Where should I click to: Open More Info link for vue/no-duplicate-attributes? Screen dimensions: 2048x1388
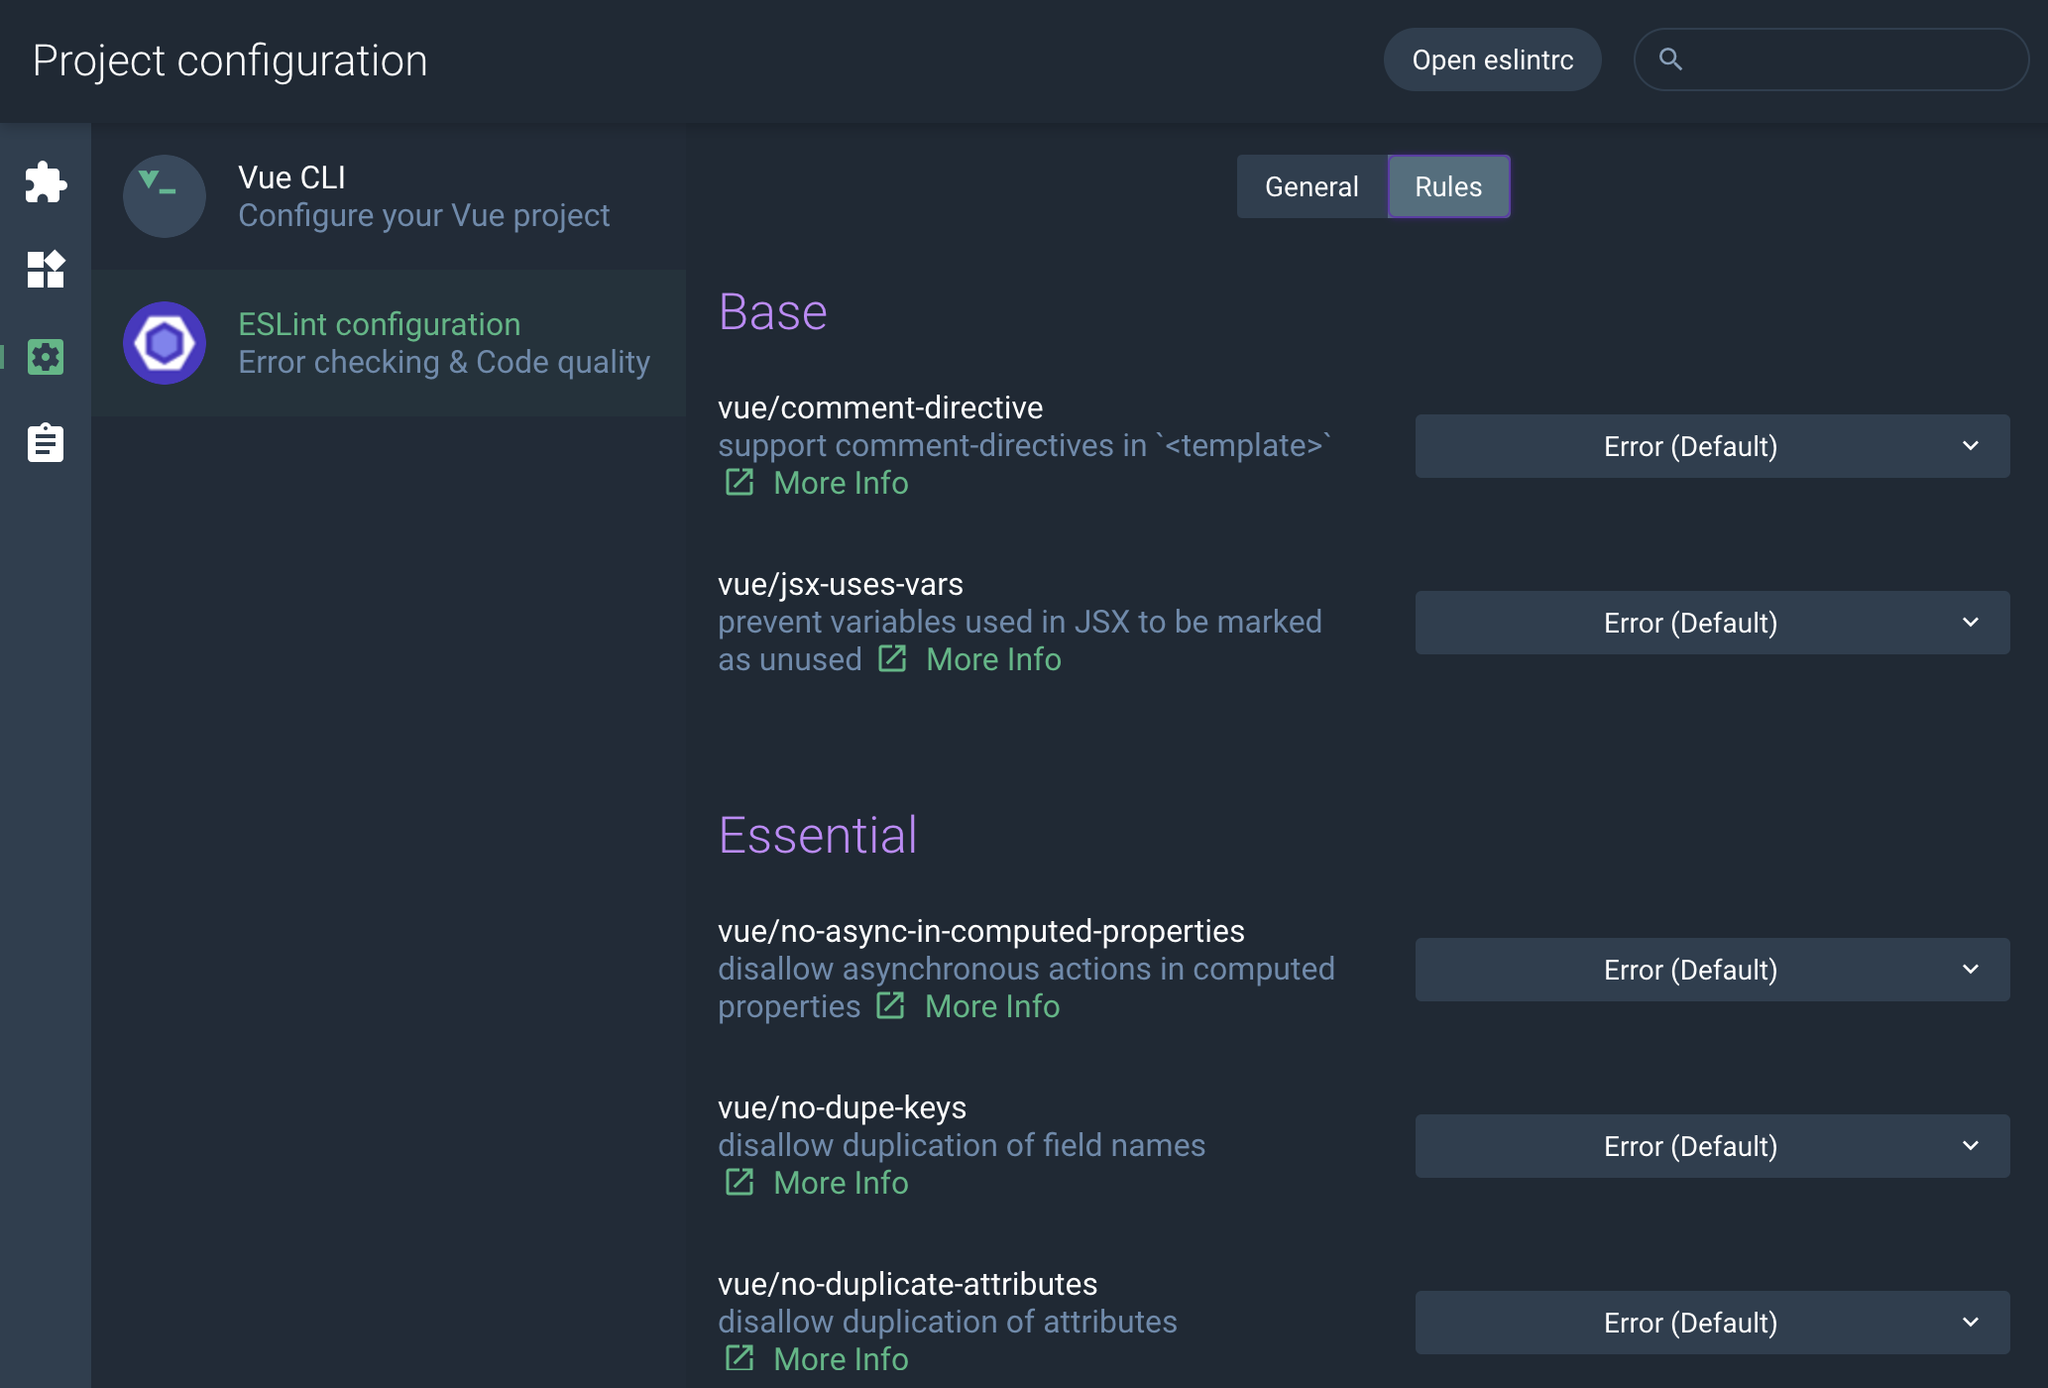tap(841, 1359)
